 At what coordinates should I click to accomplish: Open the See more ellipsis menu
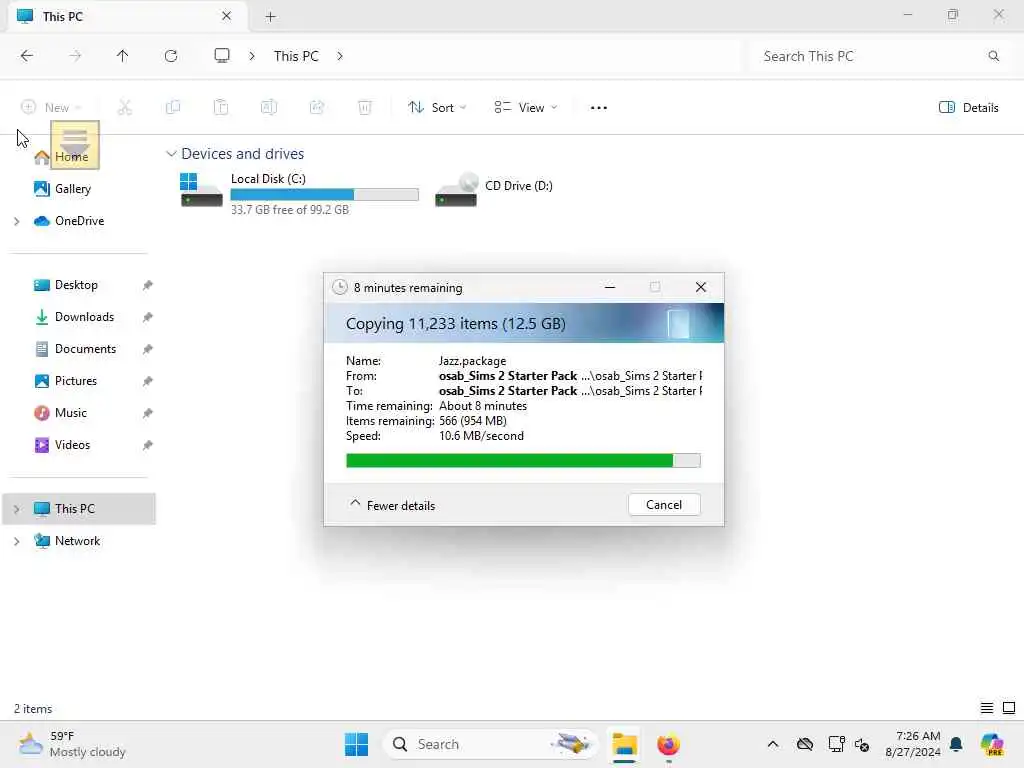(x=598, y=108)
